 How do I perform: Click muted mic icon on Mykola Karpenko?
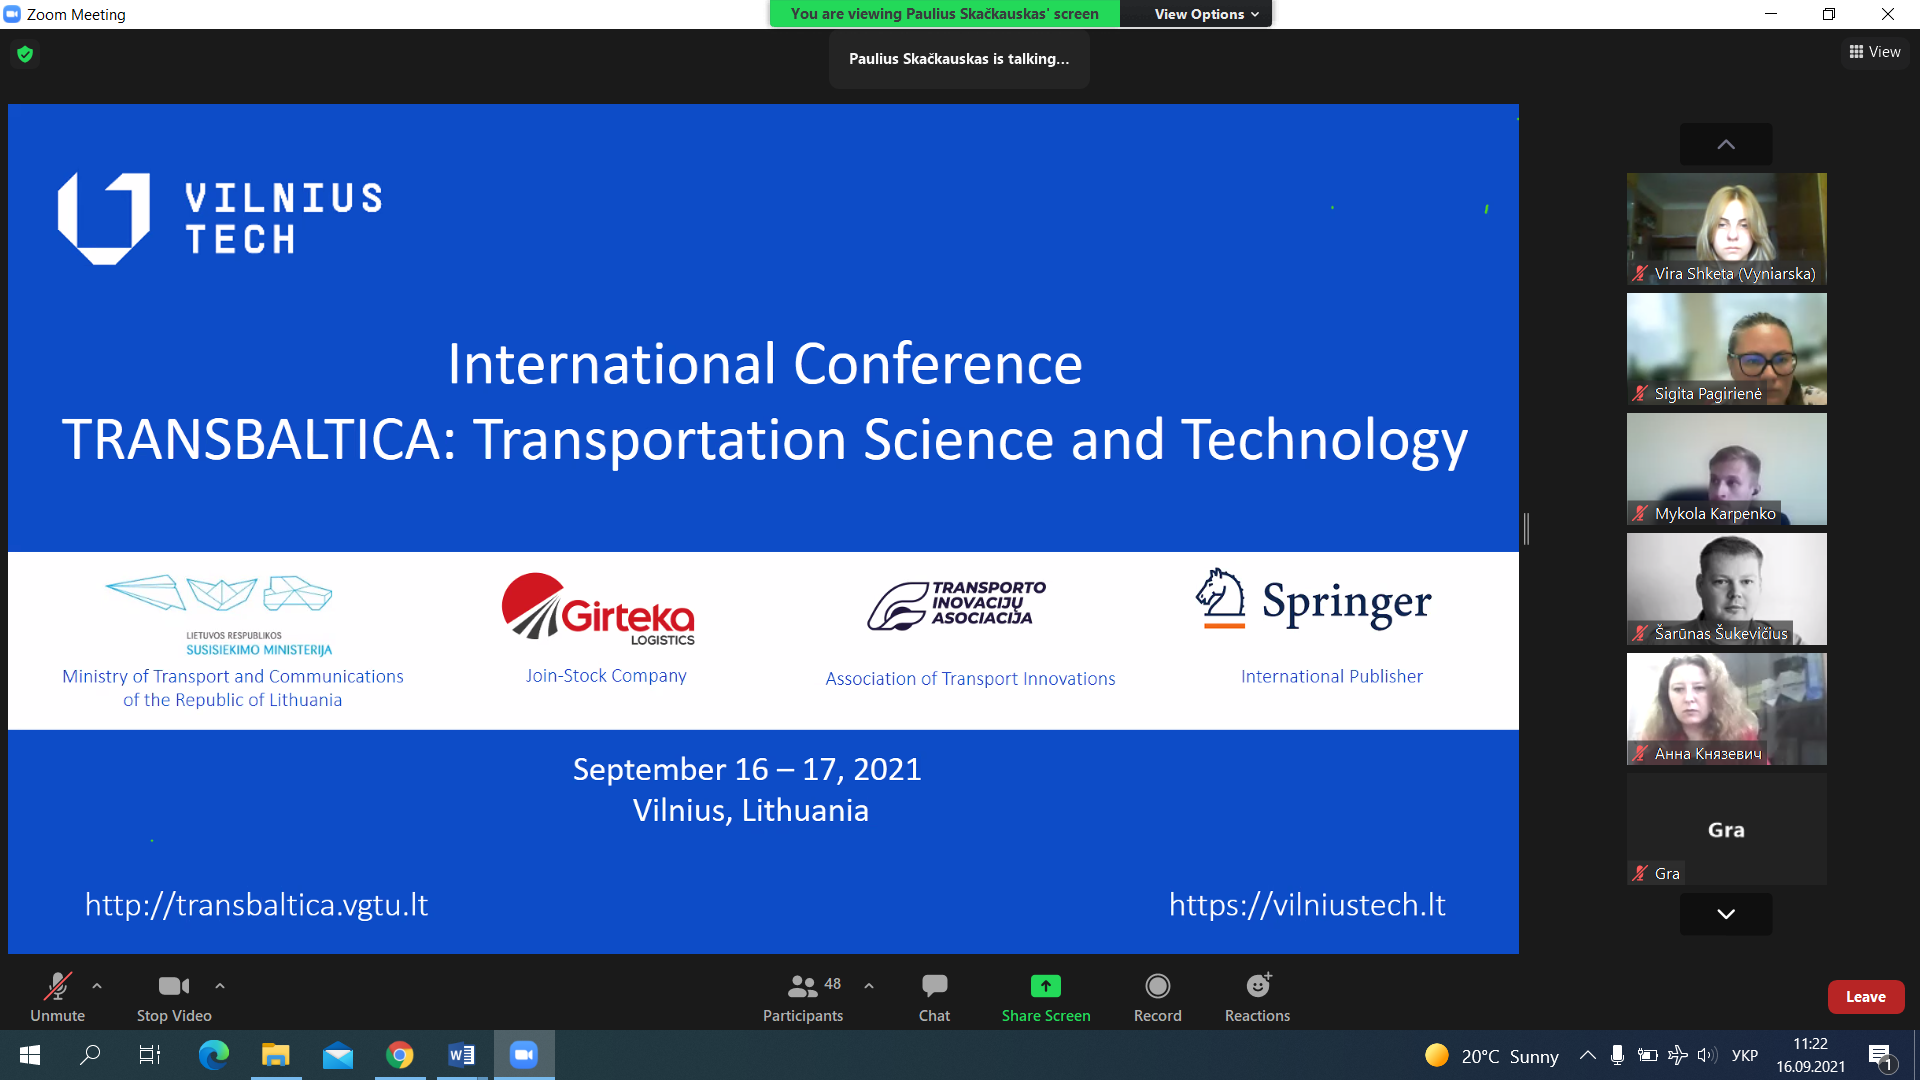(1640, 513)
